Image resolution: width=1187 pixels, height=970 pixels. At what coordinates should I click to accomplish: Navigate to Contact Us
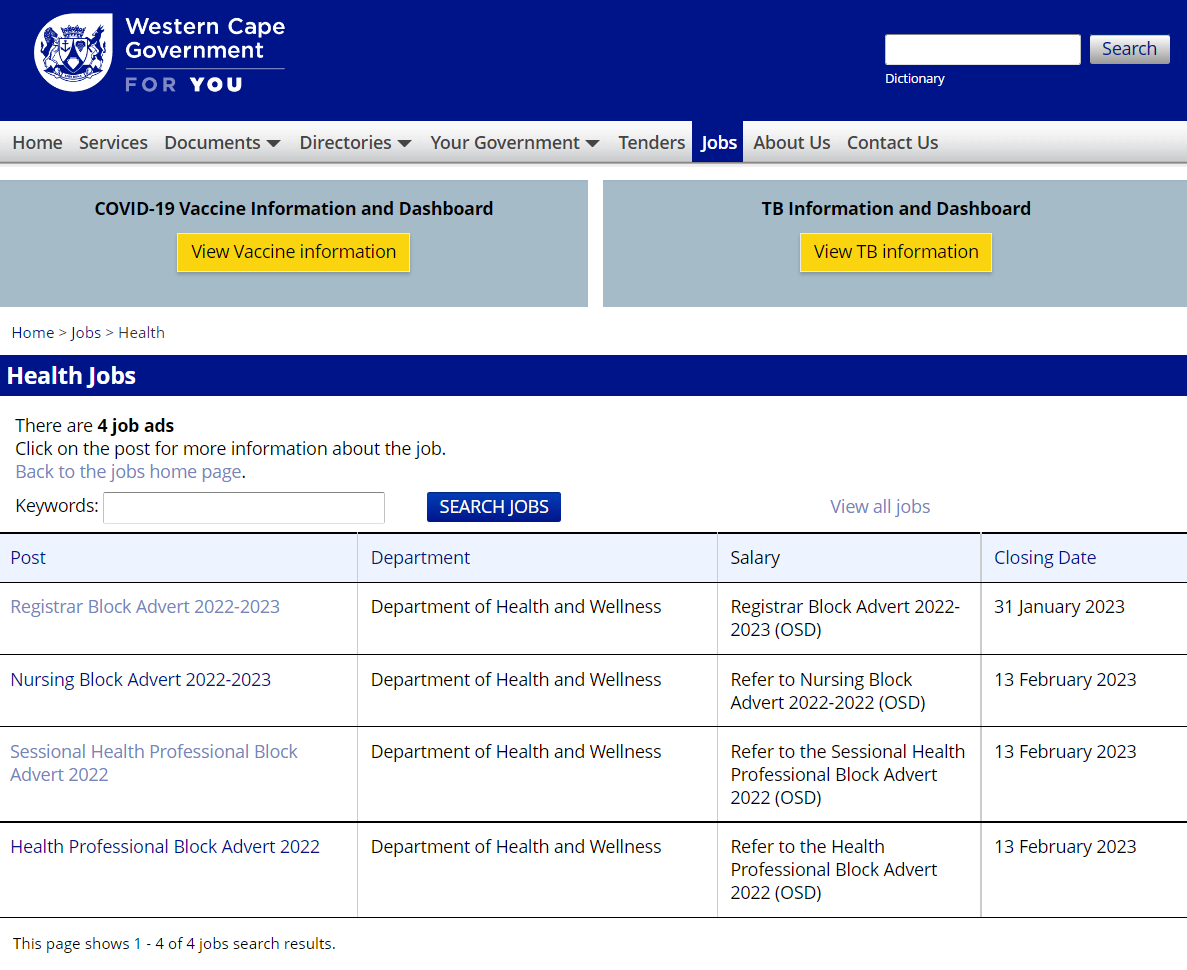pos(892,143)
